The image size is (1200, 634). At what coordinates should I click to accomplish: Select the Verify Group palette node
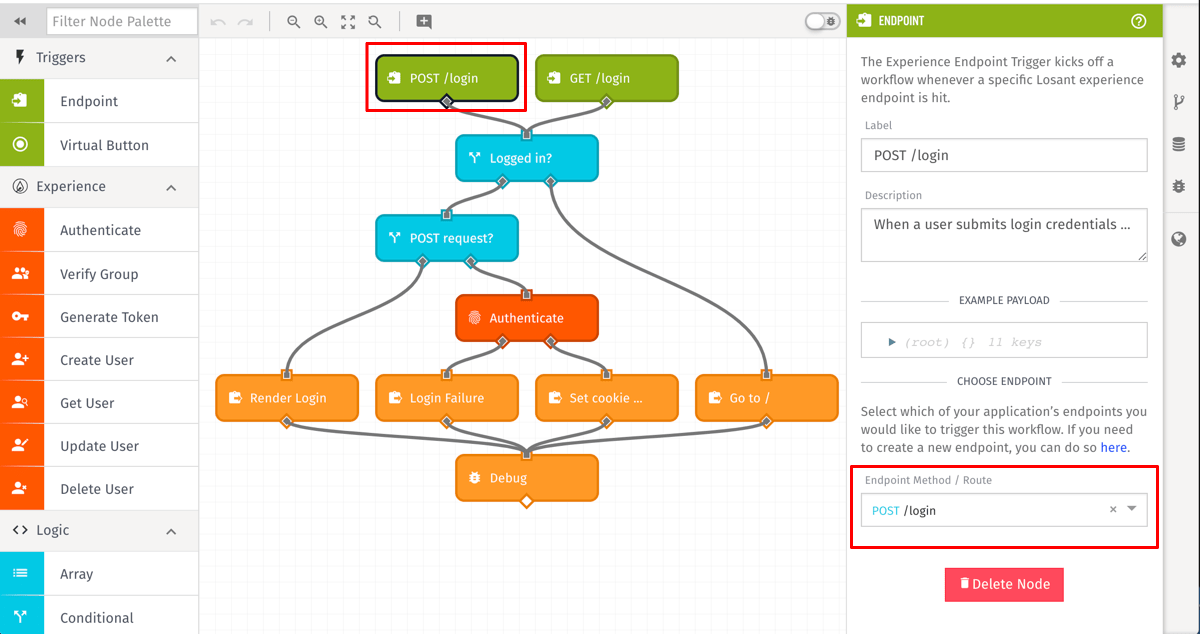click(99, 274)
